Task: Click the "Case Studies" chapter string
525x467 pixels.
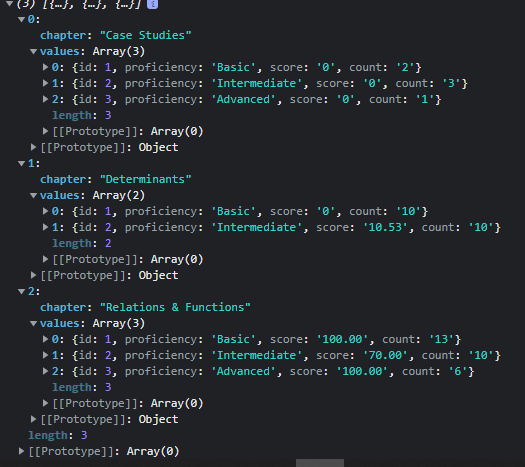Action: point(146,35)
